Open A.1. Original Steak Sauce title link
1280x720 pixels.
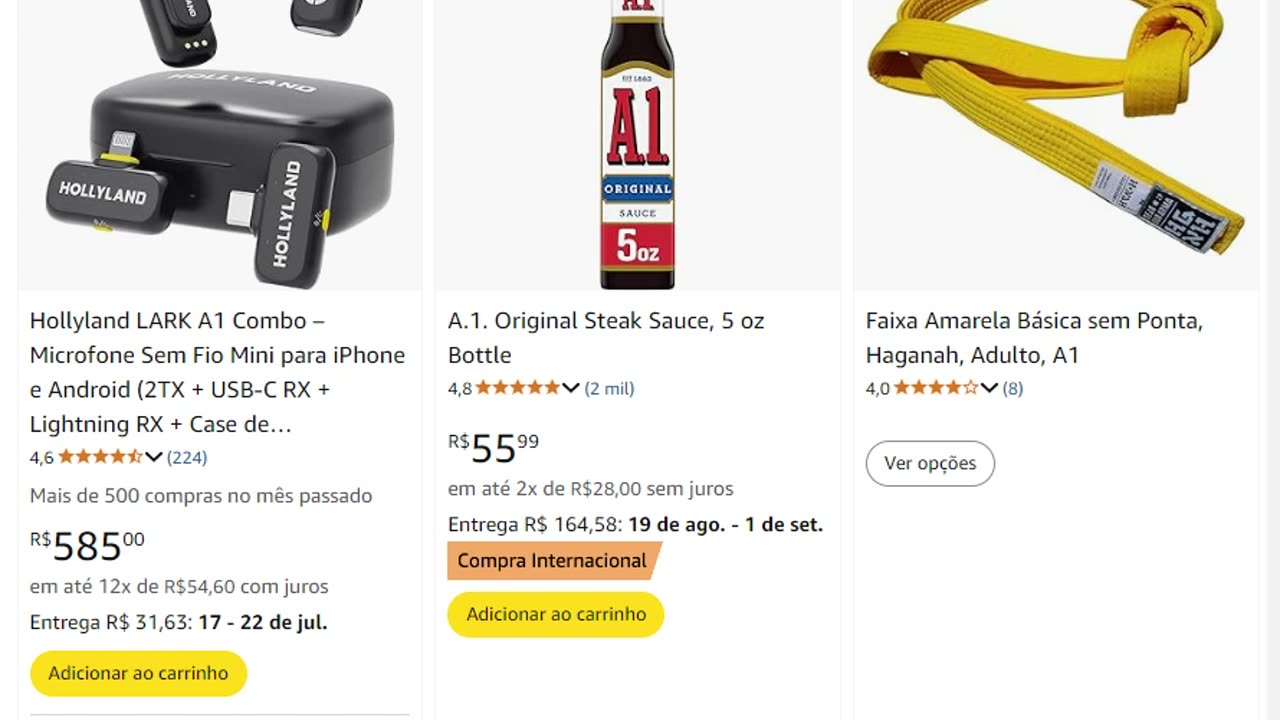tap(606, 338)
